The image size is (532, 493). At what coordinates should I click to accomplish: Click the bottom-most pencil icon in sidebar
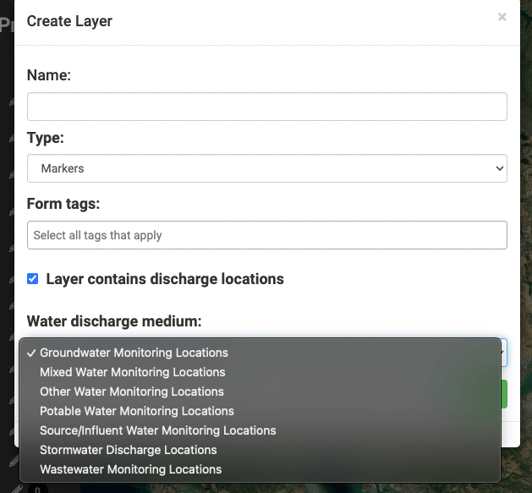point(16,489)
